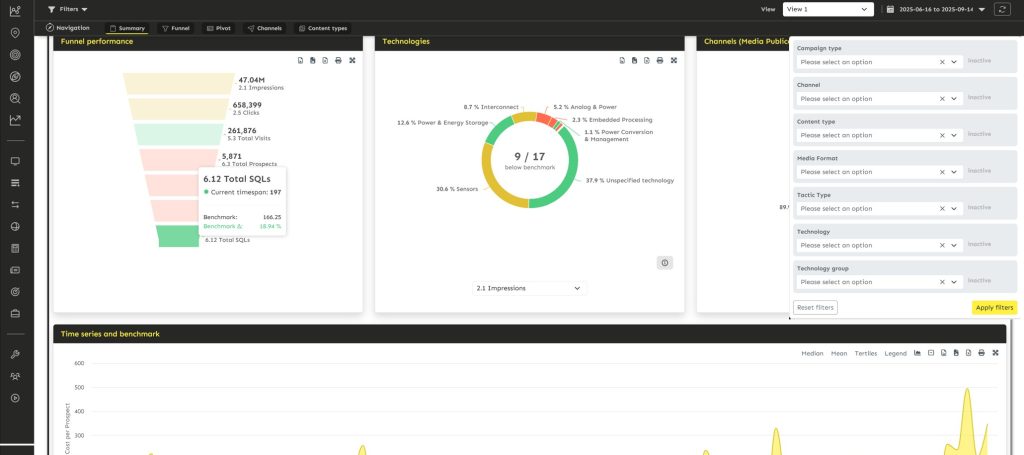Expand Technologies panel to fullscreen

pos(674,61)
